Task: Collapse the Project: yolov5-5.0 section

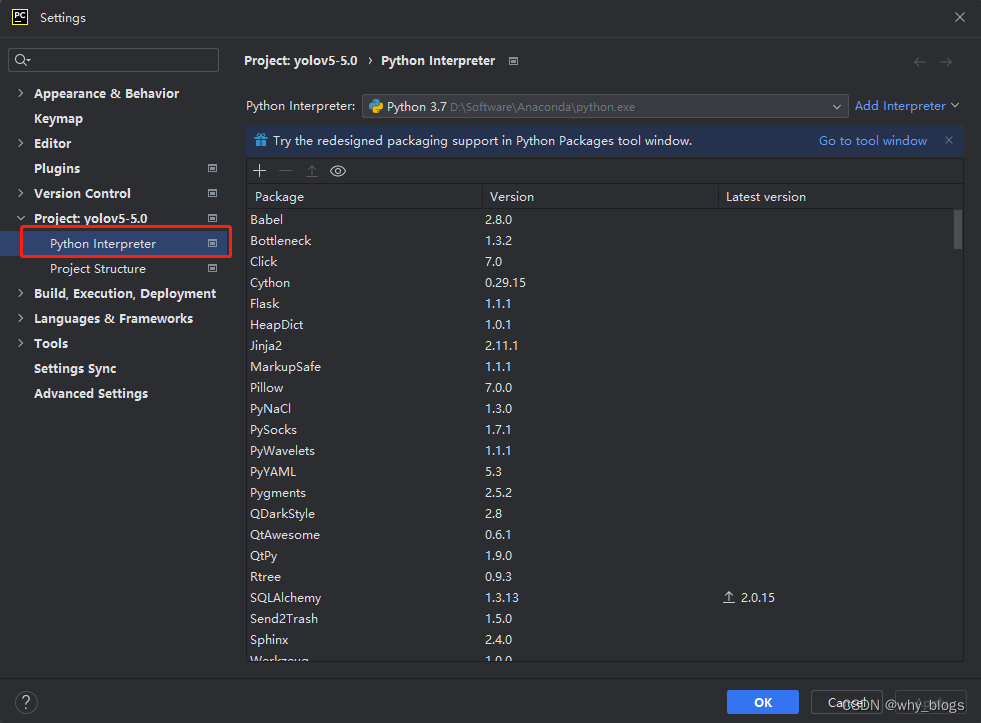Action: [x=21, y=218]
